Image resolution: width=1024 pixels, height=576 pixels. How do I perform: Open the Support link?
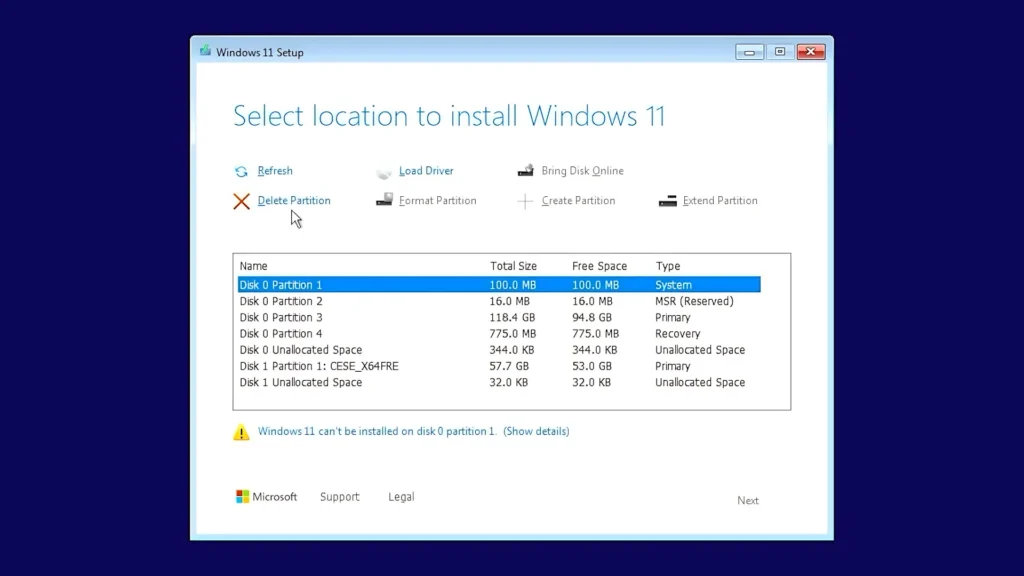[340, 497]
